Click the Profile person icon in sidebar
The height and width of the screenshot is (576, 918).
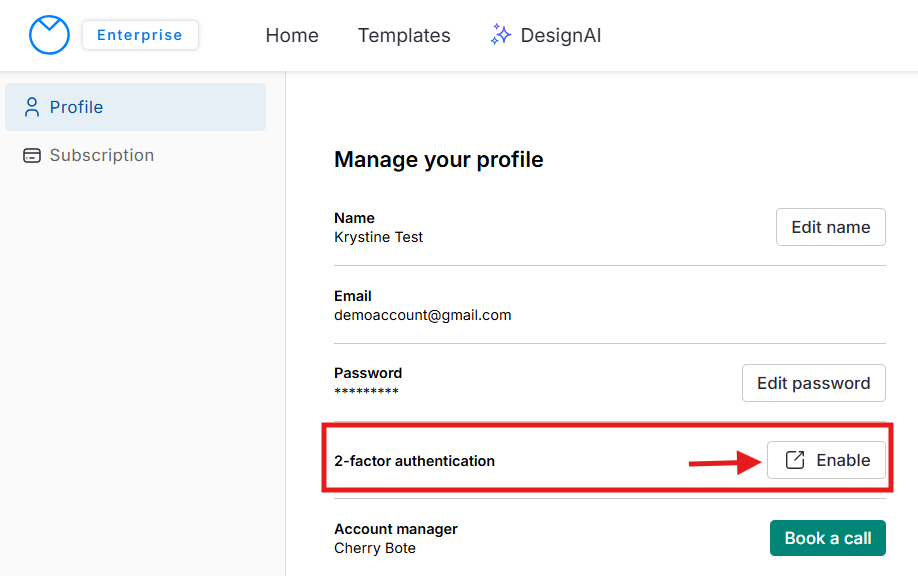(x=32, y=107)
